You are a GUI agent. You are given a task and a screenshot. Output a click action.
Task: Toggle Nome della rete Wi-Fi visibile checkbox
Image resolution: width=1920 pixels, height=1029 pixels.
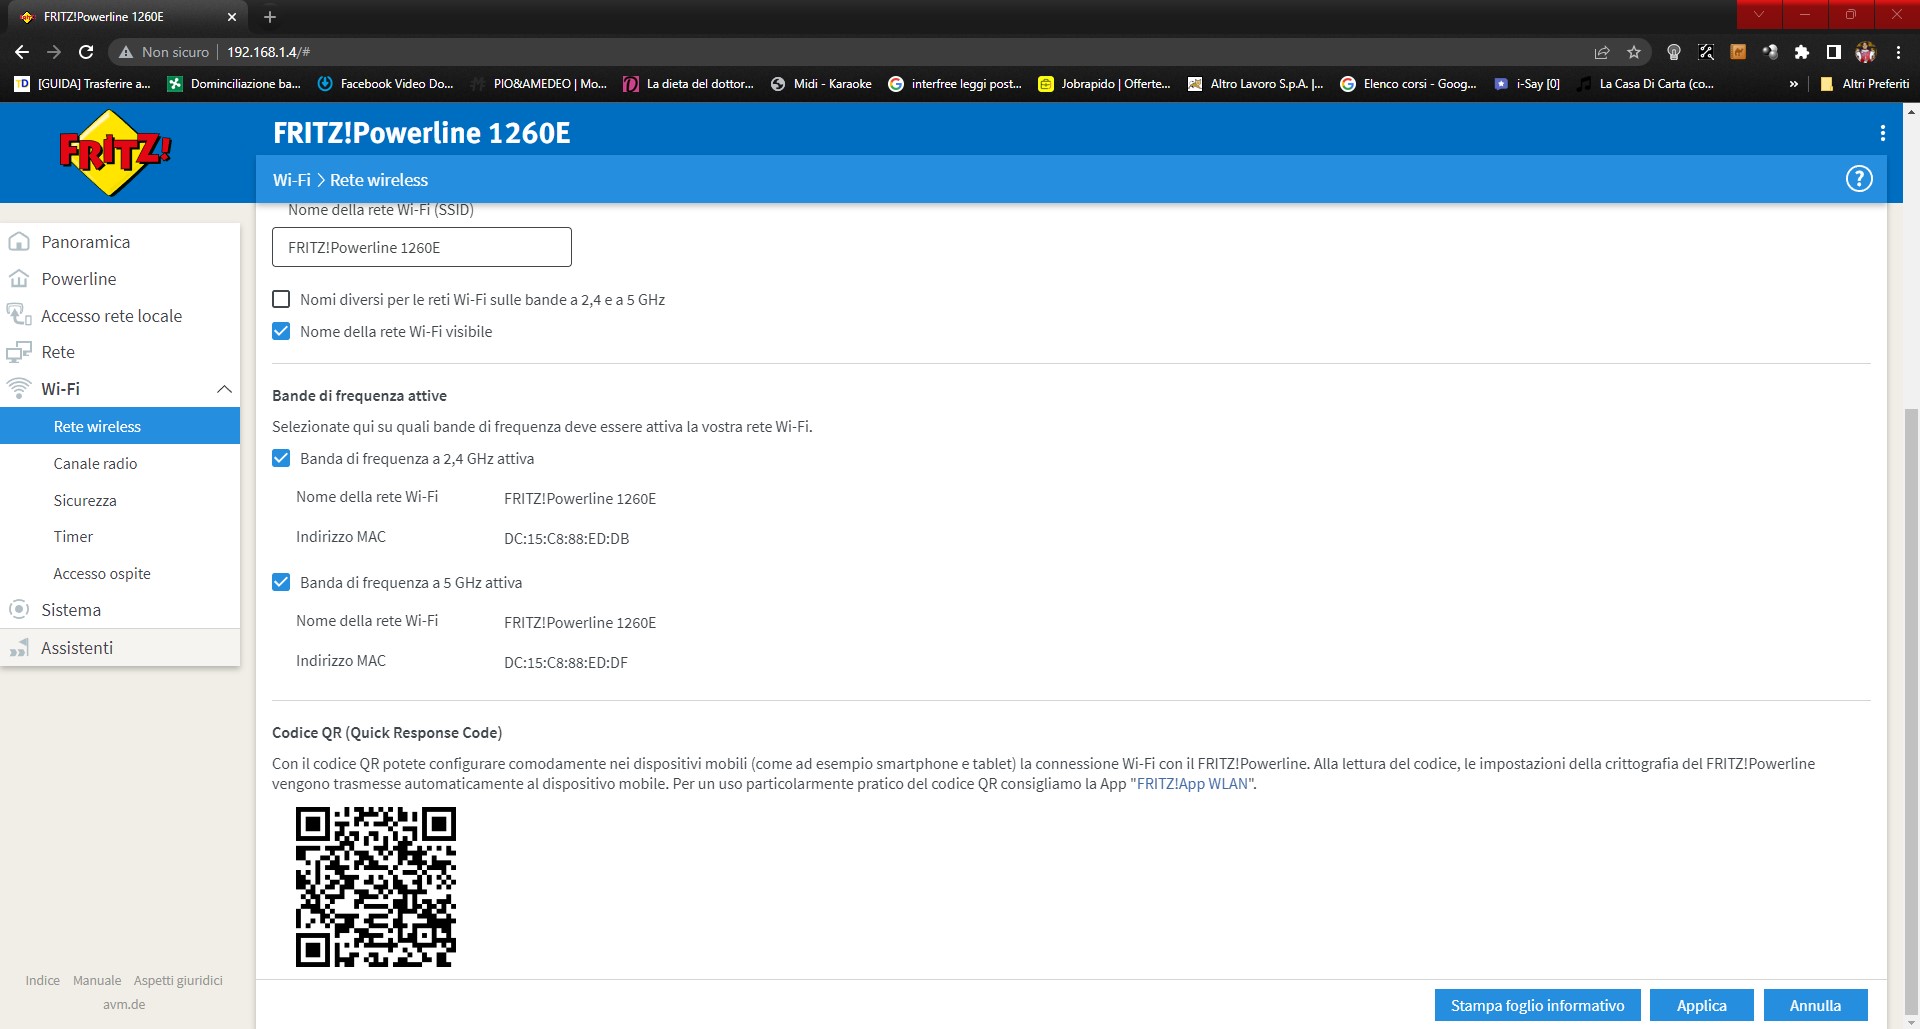pos(281,331)
